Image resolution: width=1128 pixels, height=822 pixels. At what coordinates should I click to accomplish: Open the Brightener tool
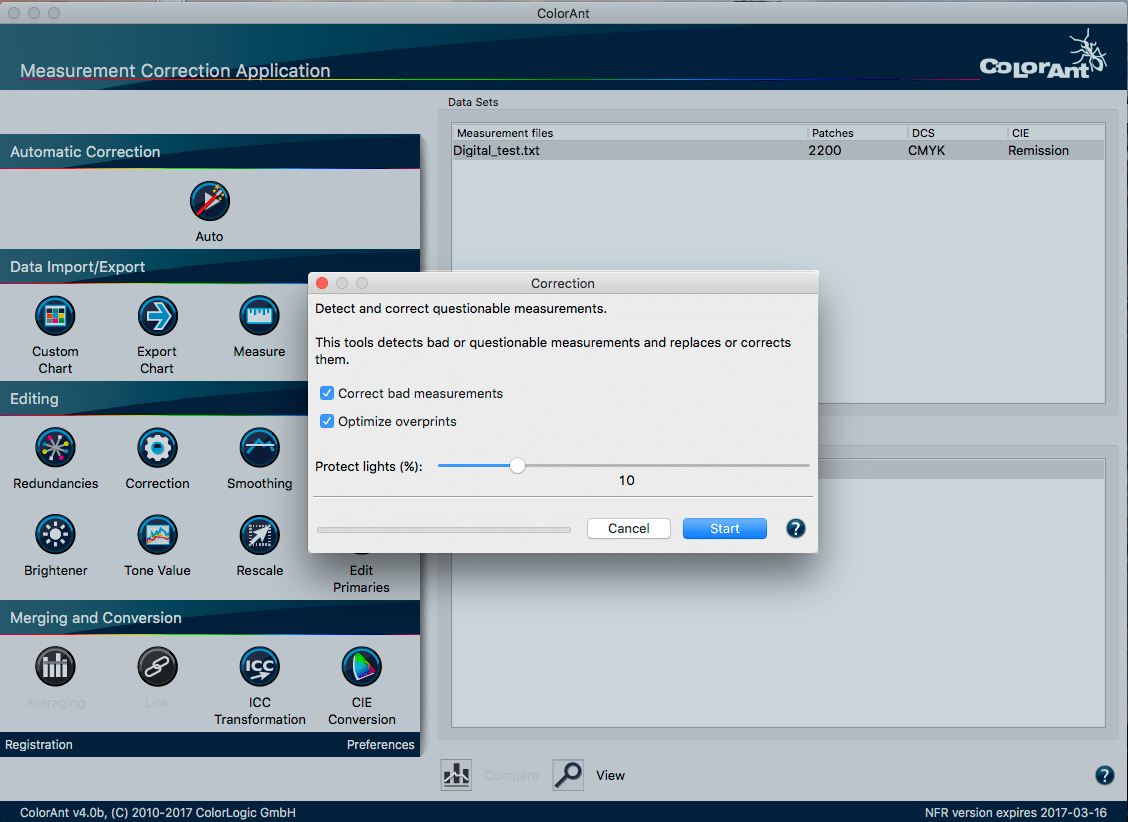55,535
